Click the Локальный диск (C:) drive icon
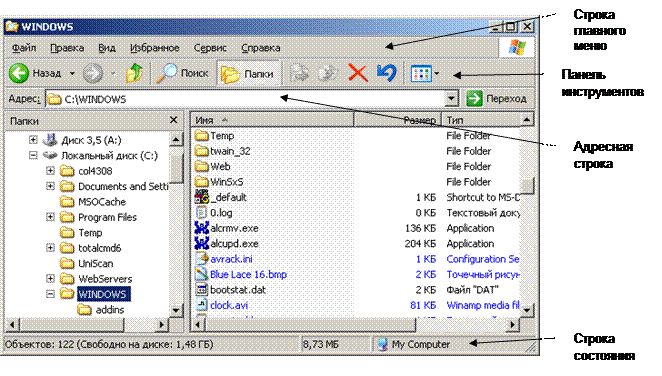Image resolution: width=662 pixels, height=376 pixels. click(x=50, y=155)
